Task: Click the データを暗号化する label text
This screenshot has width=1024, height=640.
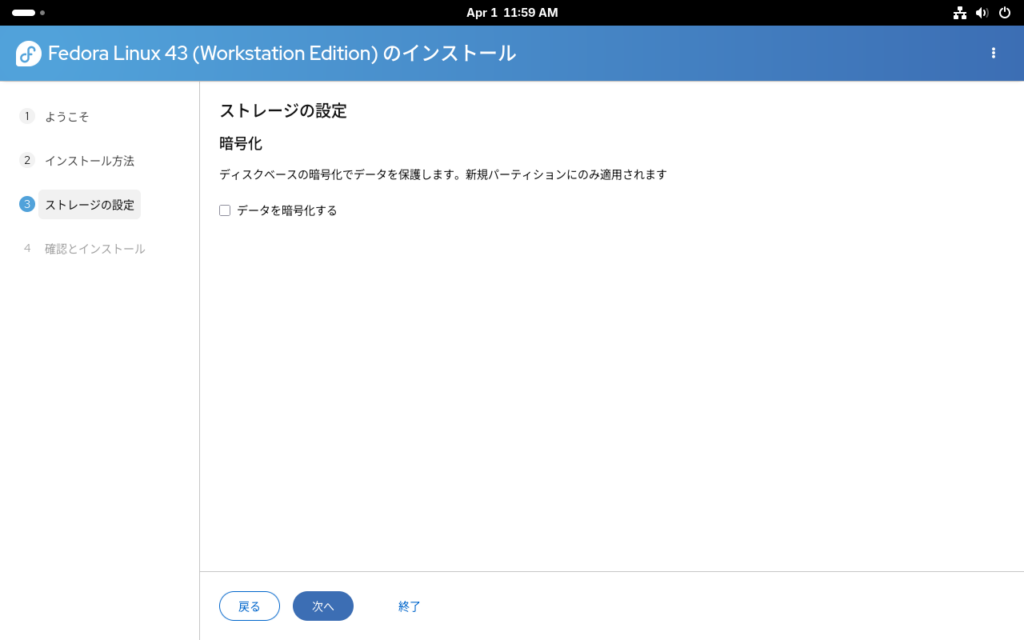Action: click(287, 211)
